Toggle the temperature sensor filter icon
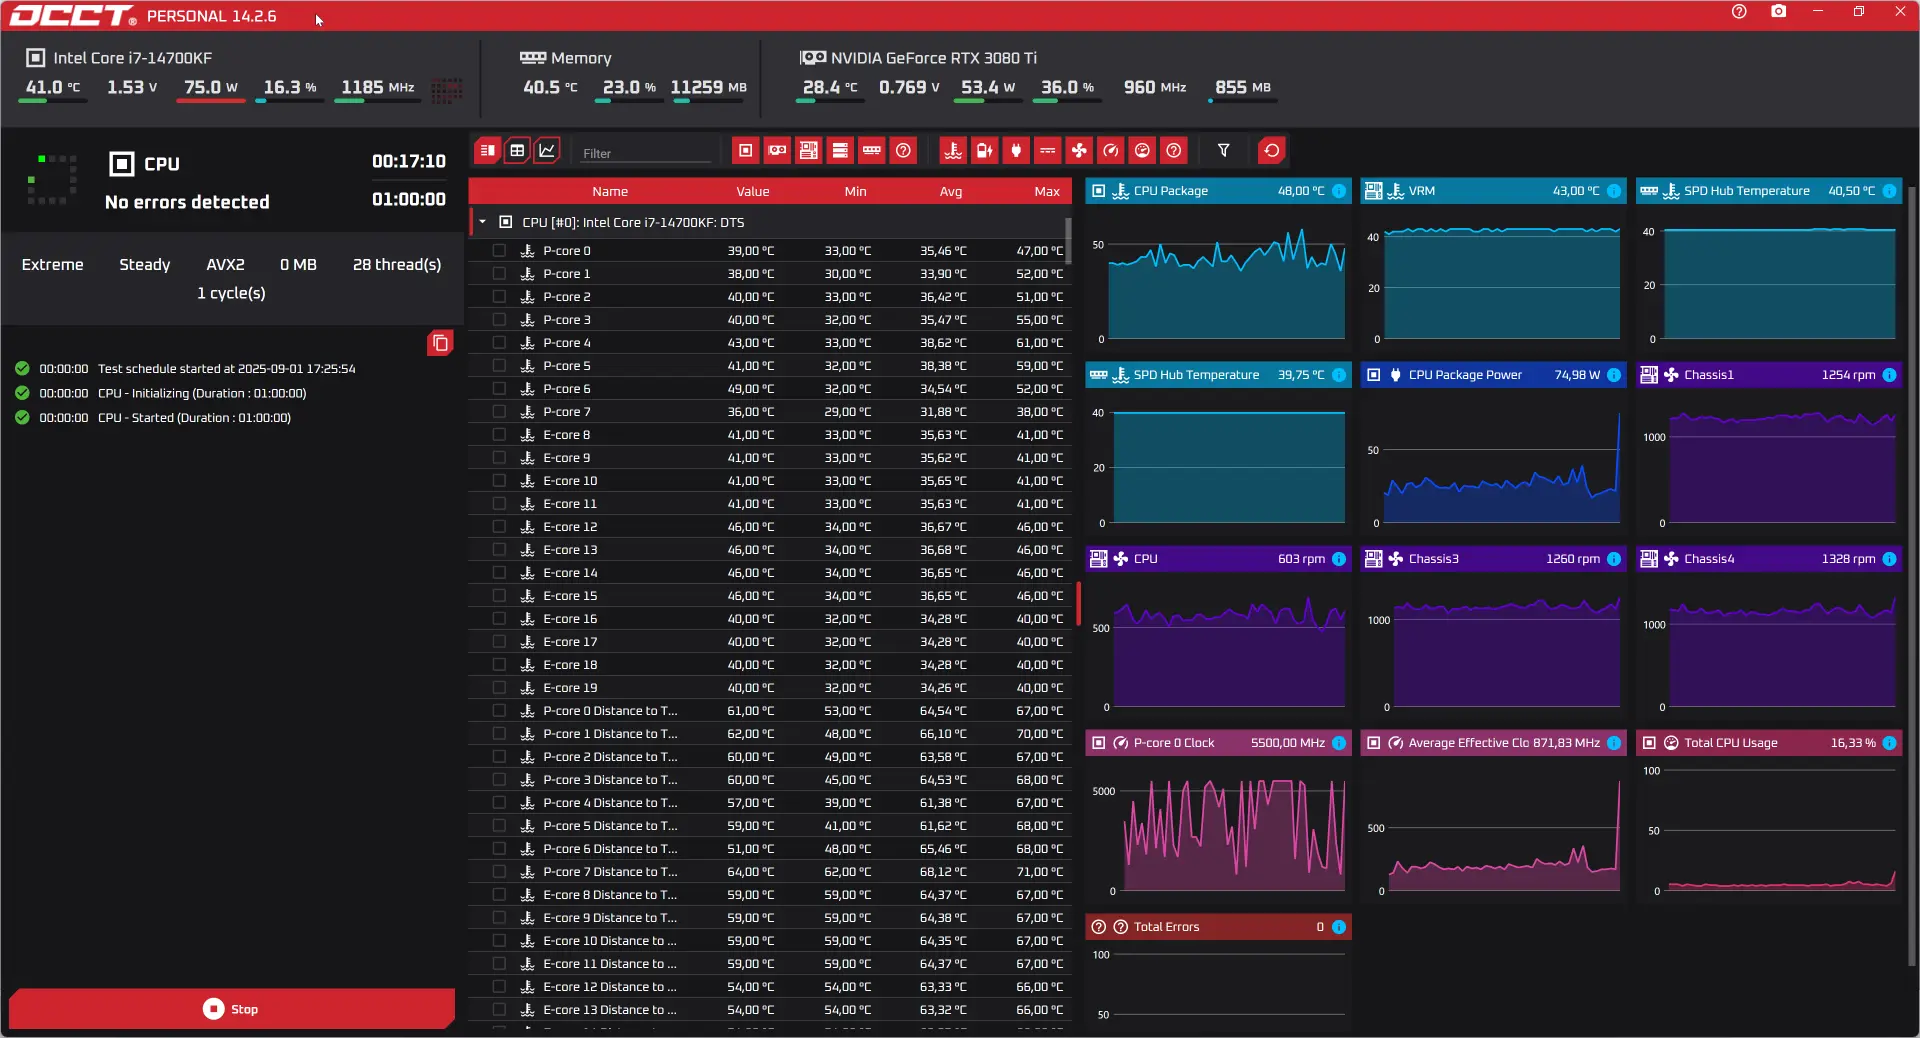The height and width of the screenshot is (1038, 1920). tap(953, 151)
